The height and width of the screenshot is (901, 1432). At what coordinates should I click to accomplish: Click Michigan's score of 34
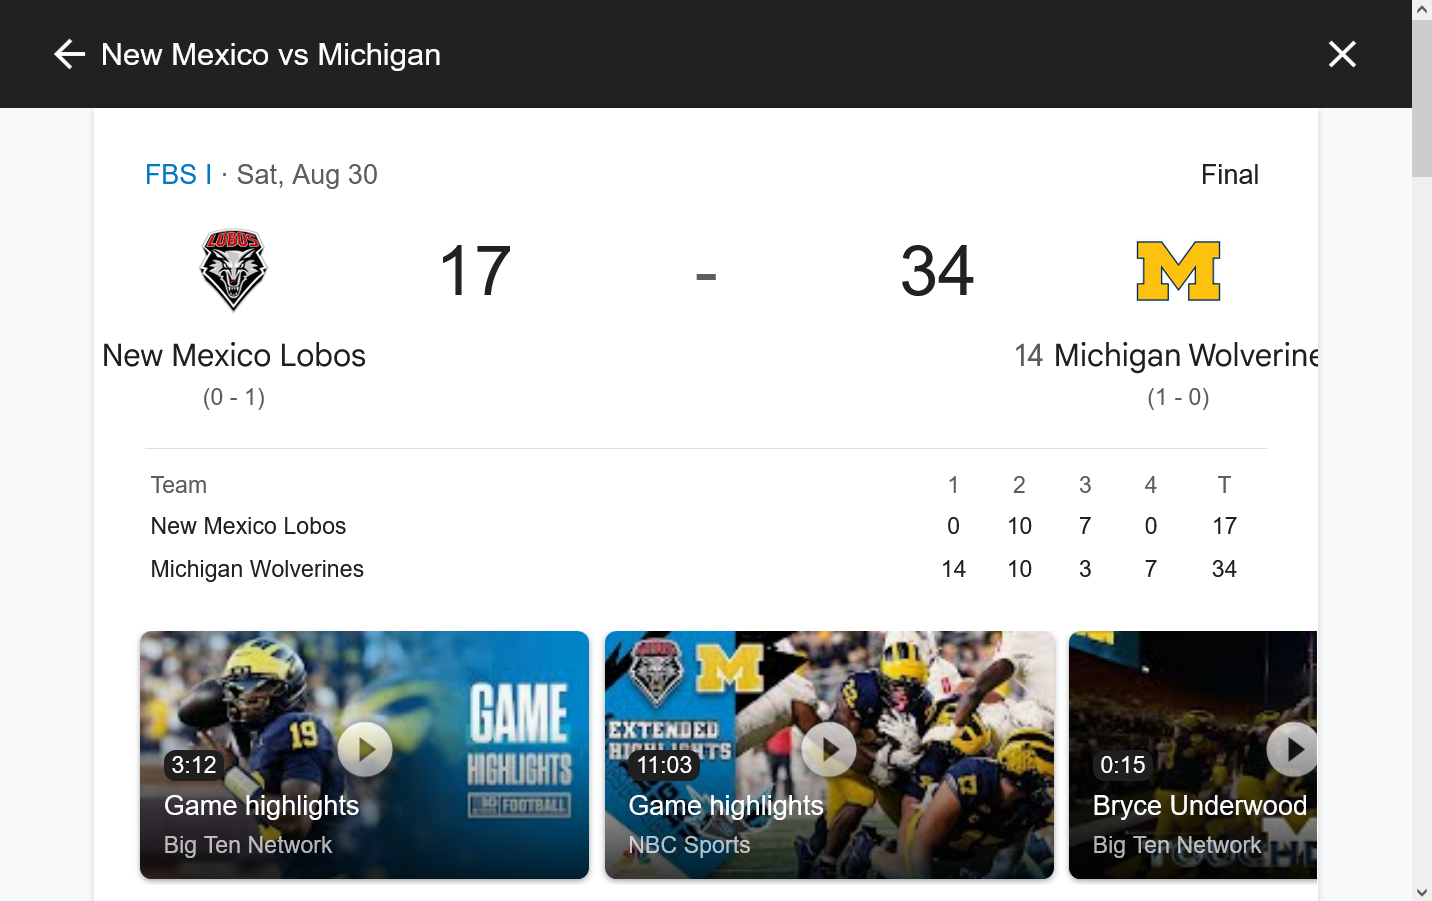[x=937, y=271]
